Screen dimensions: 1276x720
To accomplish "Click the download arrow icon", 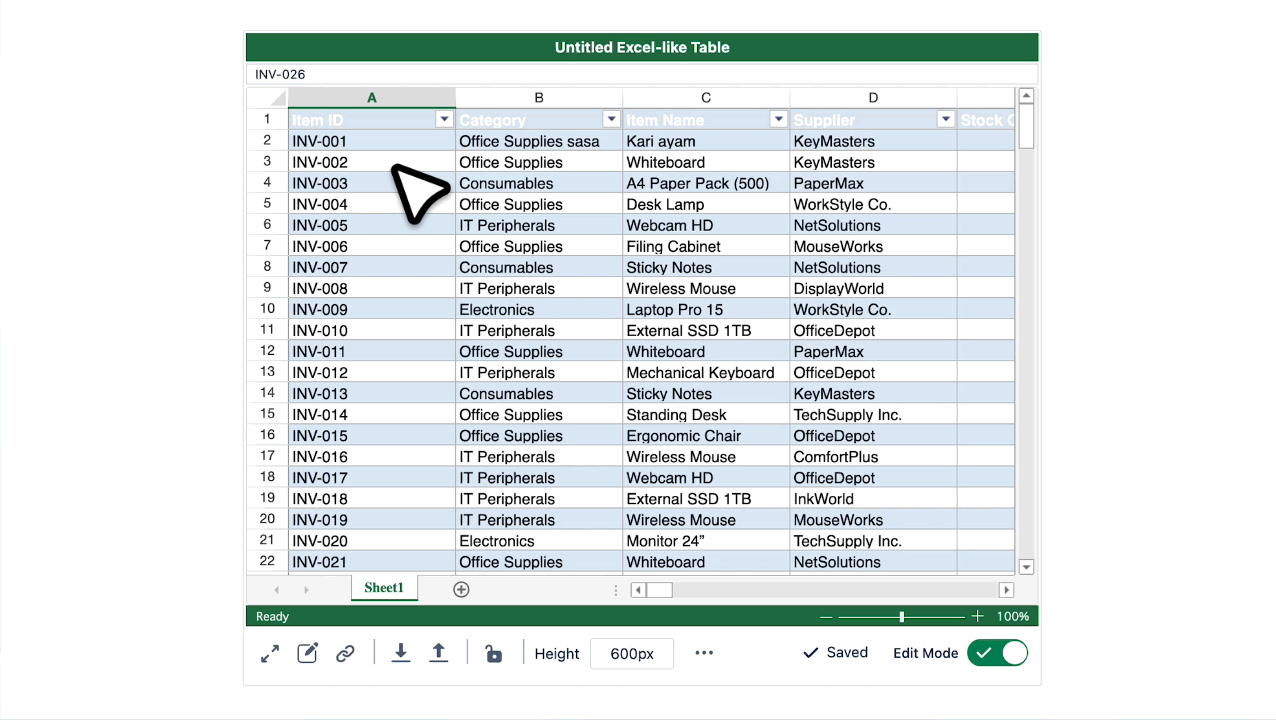I will [x=401, y=653].
